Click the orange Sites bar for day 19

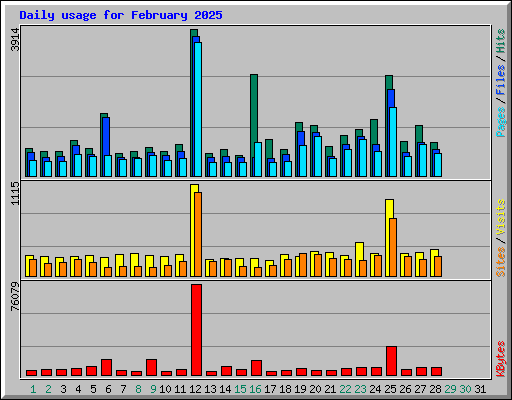(x=303, y=265)
